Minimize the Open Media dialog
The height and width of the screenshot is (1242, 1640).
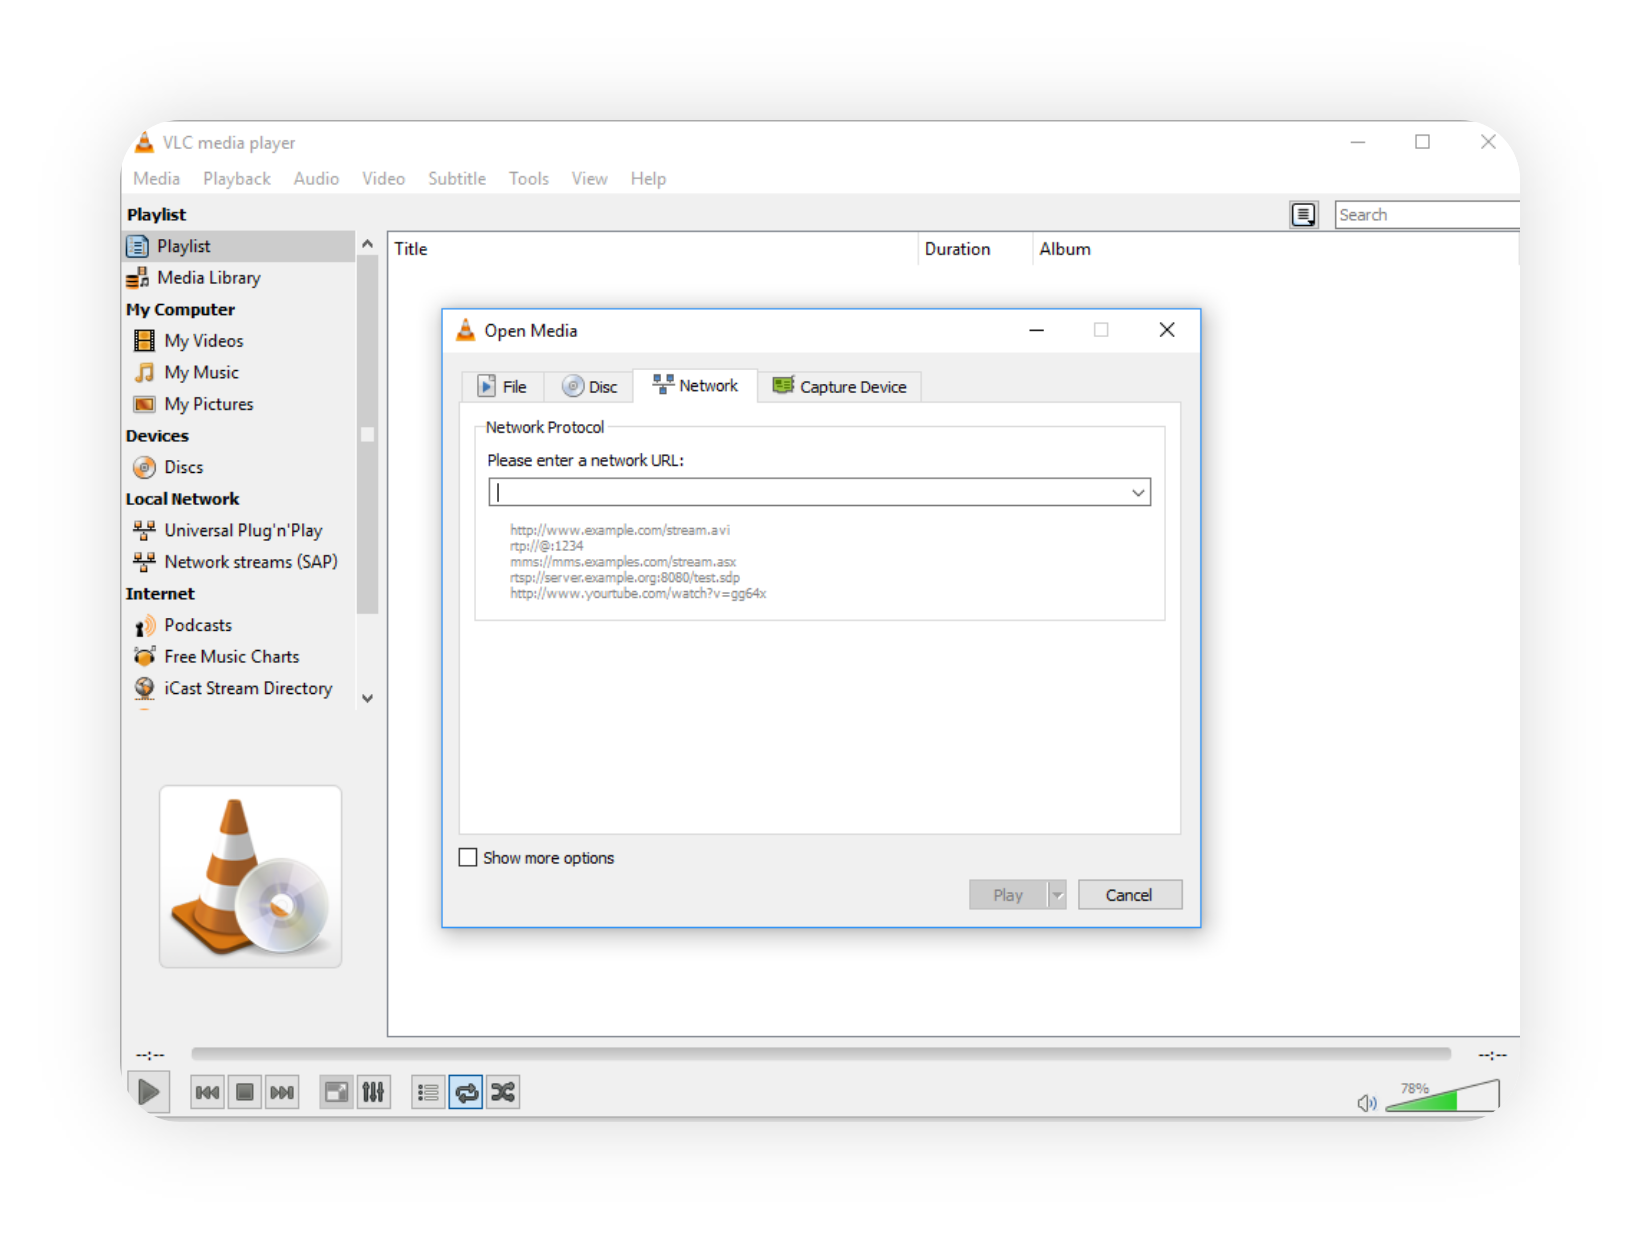pyautogui.click(x=1037, y=330)
